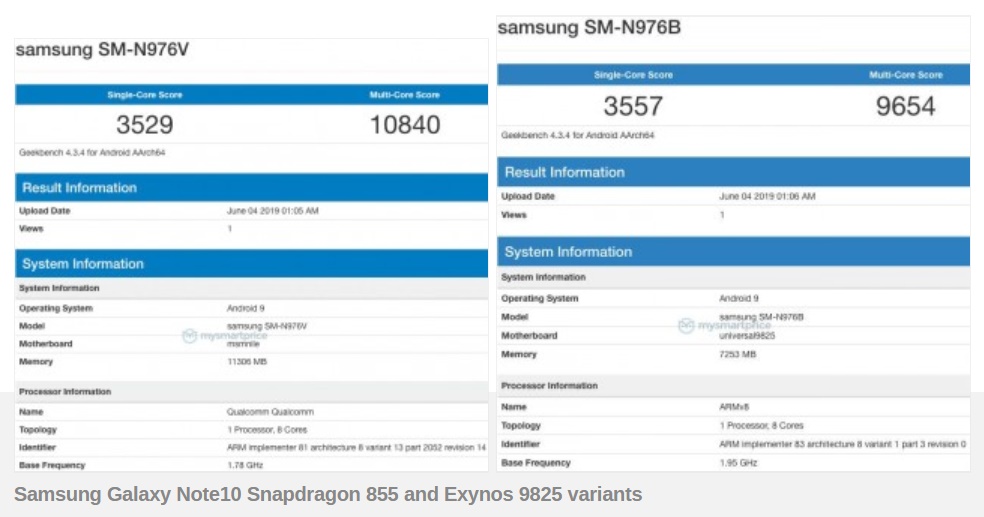Click caption 'Samsung Galaxy Note10 Snapdragon 855 and Exynos 9825 variants'
The width and height of the screenshot is (984, 517).
point(328,494)
